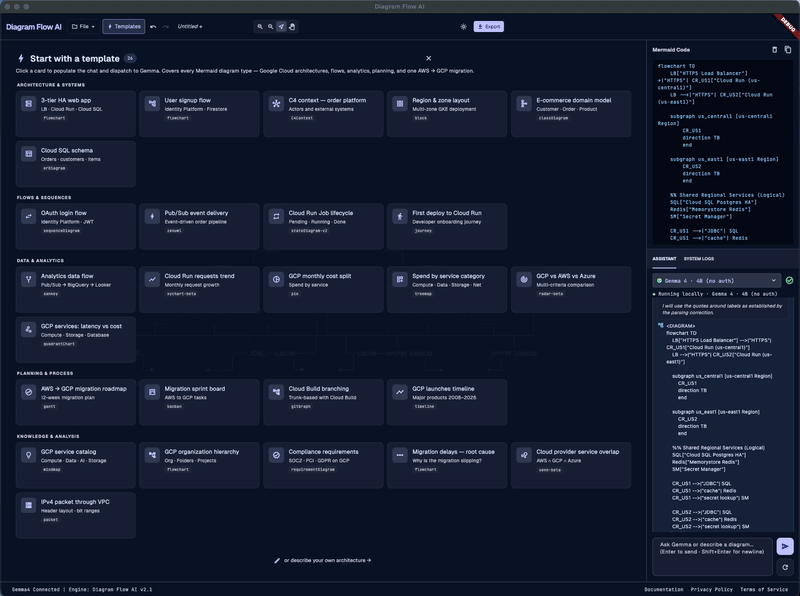800x596 pixels.
Task: Click GCP vs AWS vs Azure icon
Action: [524, 279]
